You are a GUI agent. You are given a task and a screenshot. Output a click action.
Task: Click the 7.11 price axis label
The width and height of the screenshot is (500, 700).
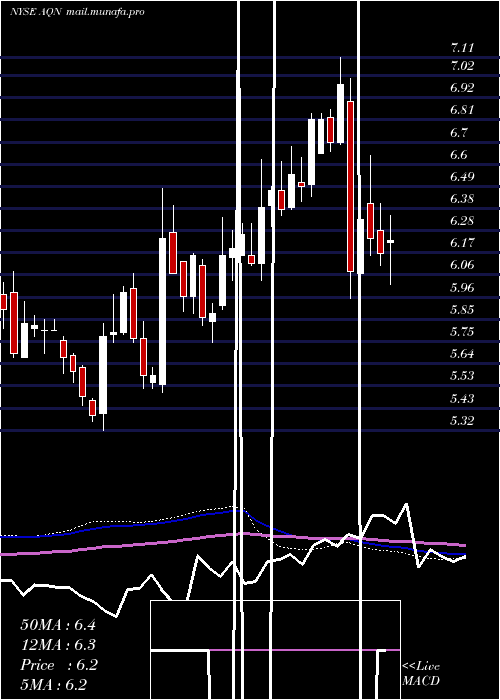tap(462, 47)
